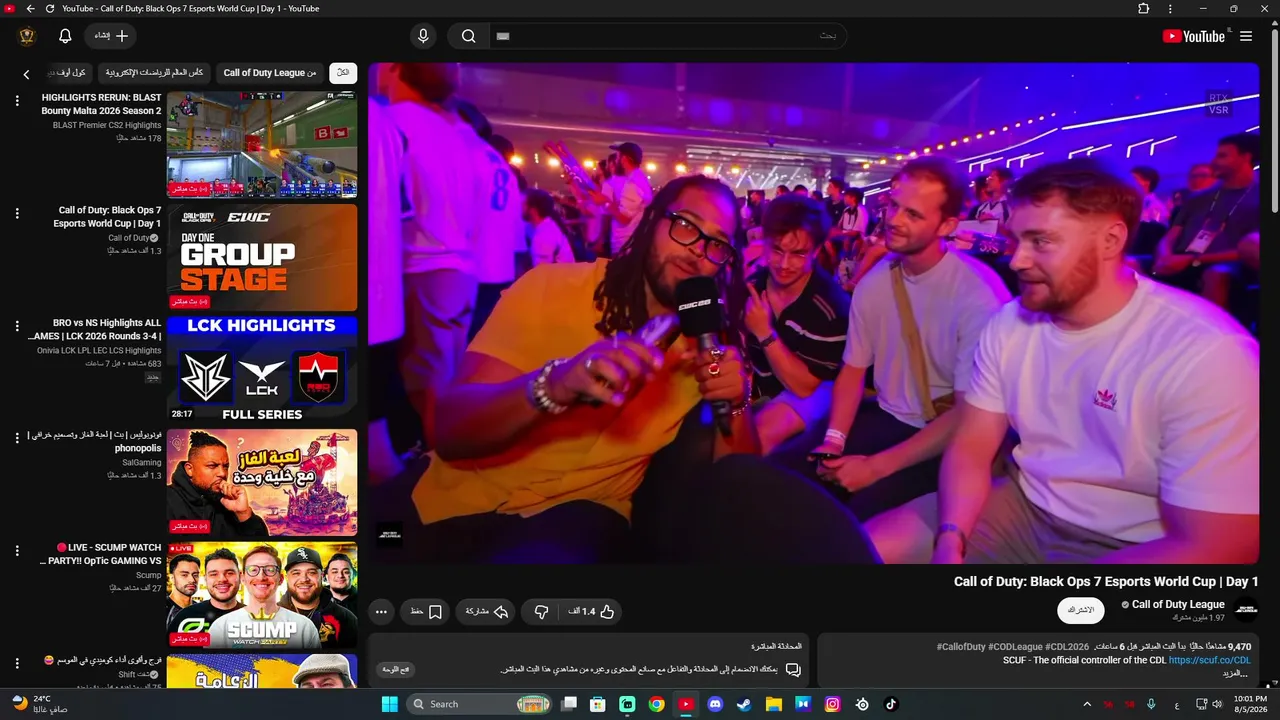Search with the magnifier button
The height and width of the screenshot is (720, 1280).
tap(468, 36)
